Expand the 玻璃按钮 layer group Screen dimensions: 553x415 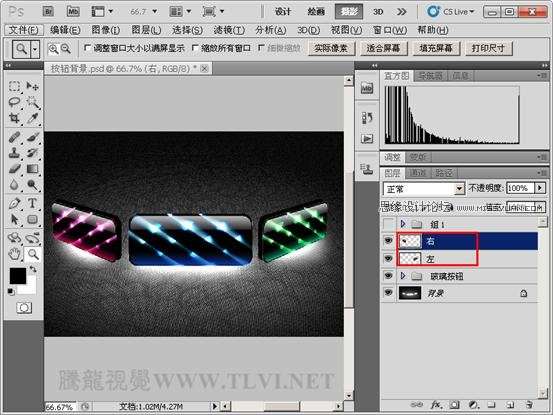coord(403,276)
